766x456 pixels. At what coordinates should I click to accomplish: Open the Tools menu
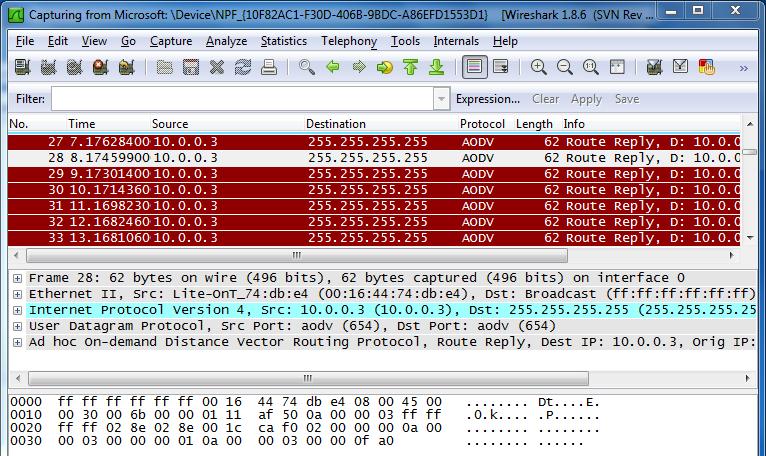(405, 41)
